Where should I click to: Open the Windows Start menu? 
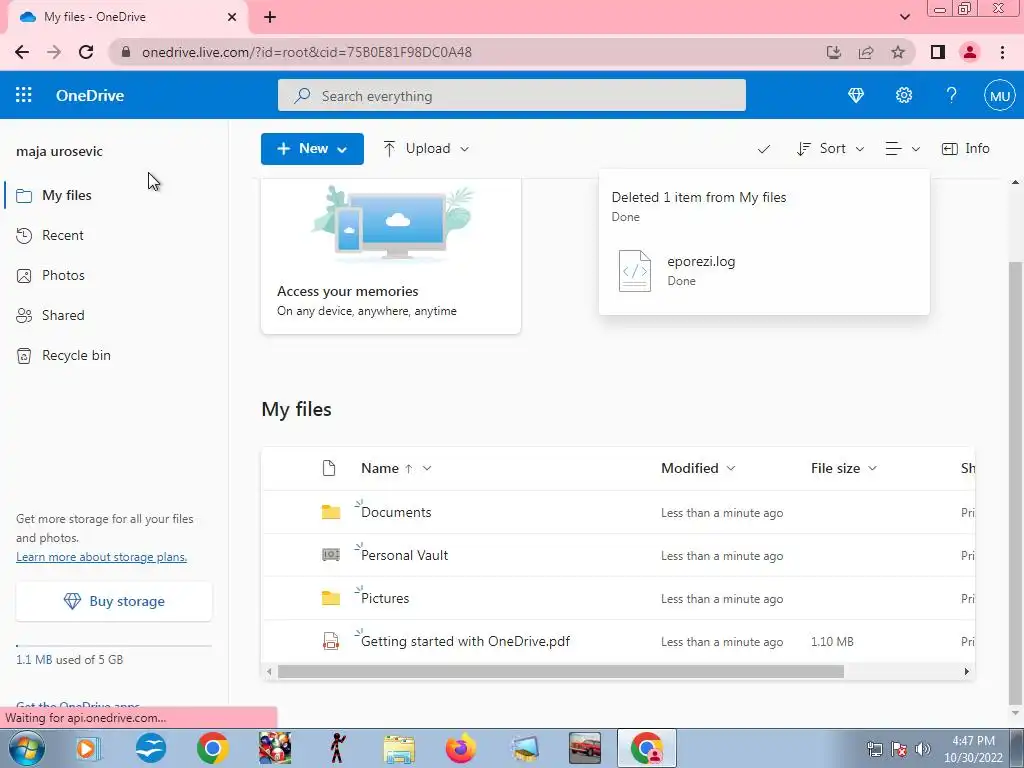27,748
